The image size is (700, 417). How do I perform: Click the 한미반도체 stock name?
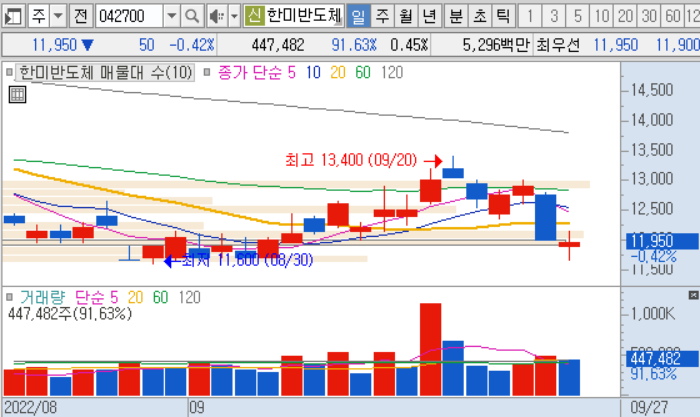304,16
